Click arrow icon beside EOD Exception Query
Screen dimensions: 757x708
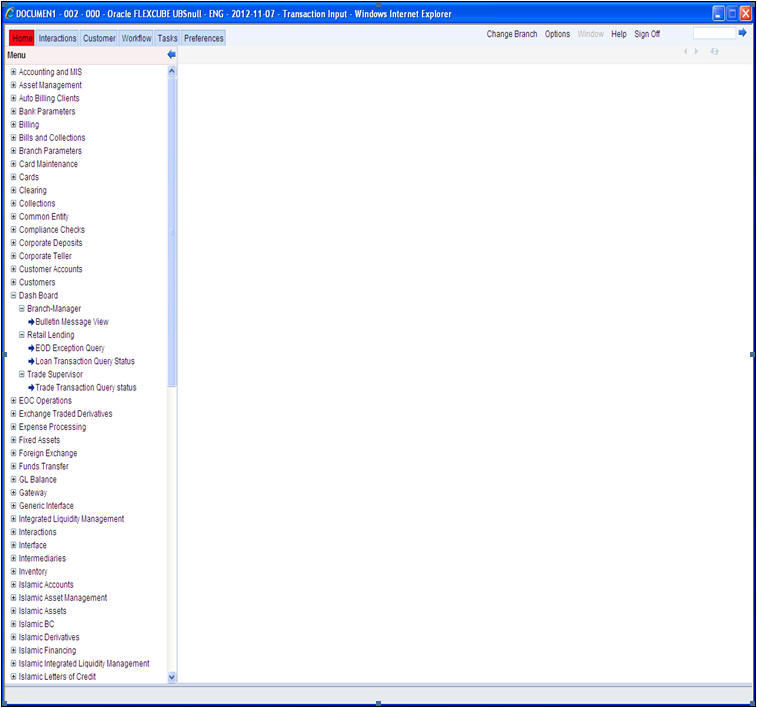coord(31,348)
